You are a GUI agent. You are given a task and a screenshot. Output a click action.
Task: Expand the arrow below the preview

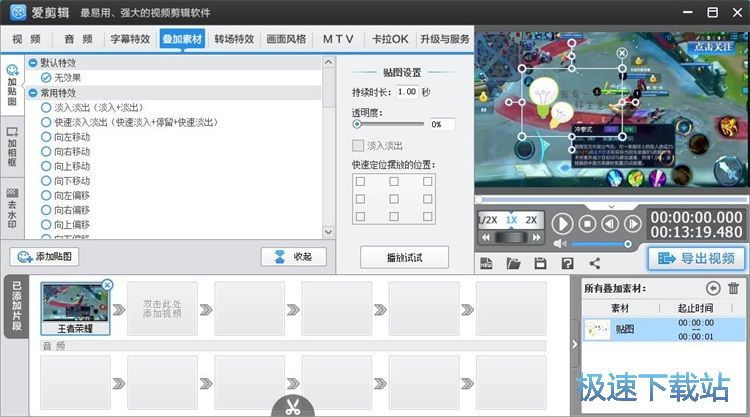[611, 207]
